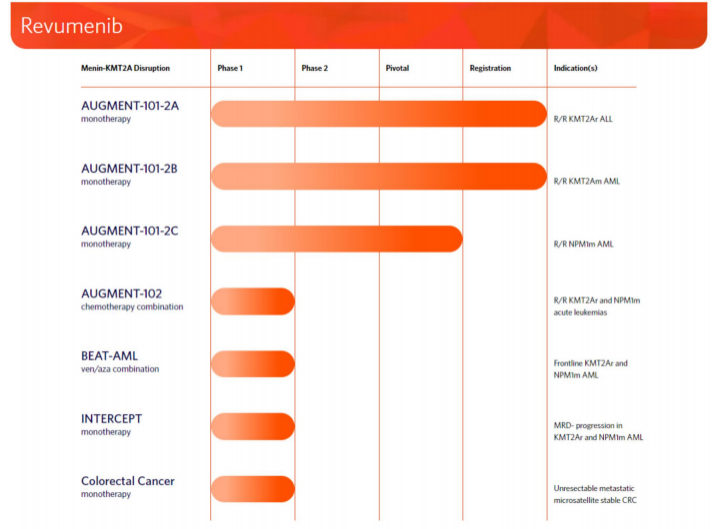Select the AUGMENT-101-2A trial name

(130, 106)
